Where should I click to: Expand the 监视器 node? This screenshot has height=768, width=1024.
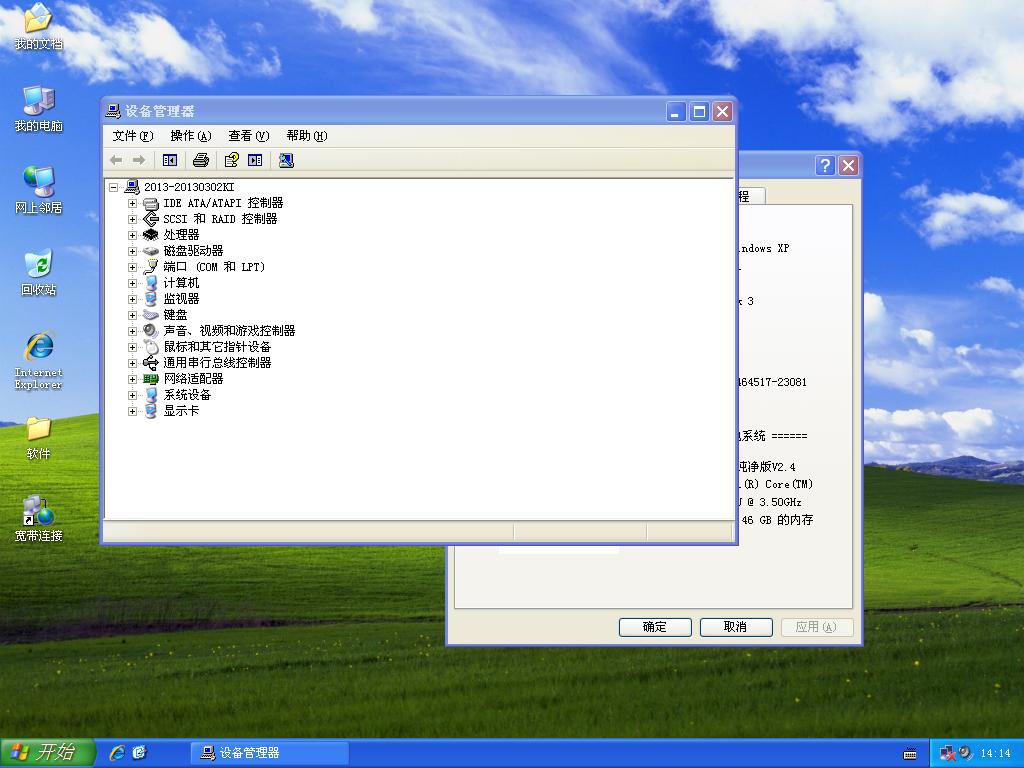133,299
